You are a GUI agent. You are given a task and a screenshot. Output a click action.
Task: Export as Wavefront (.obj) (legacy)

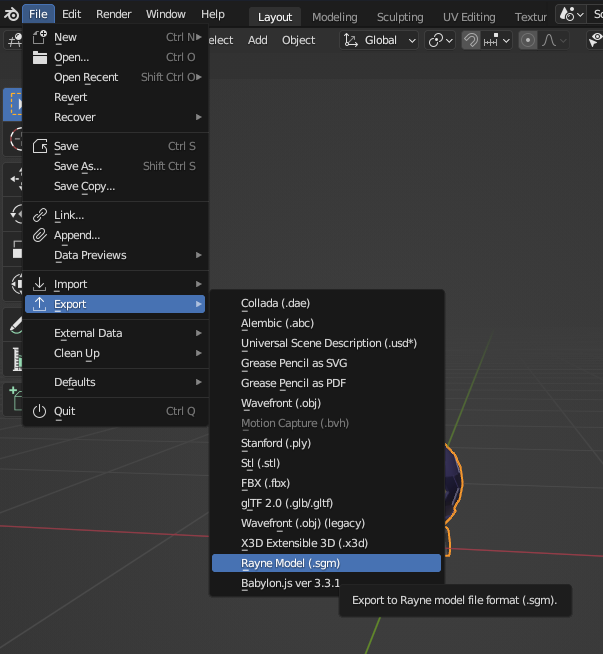click(326, 523)
